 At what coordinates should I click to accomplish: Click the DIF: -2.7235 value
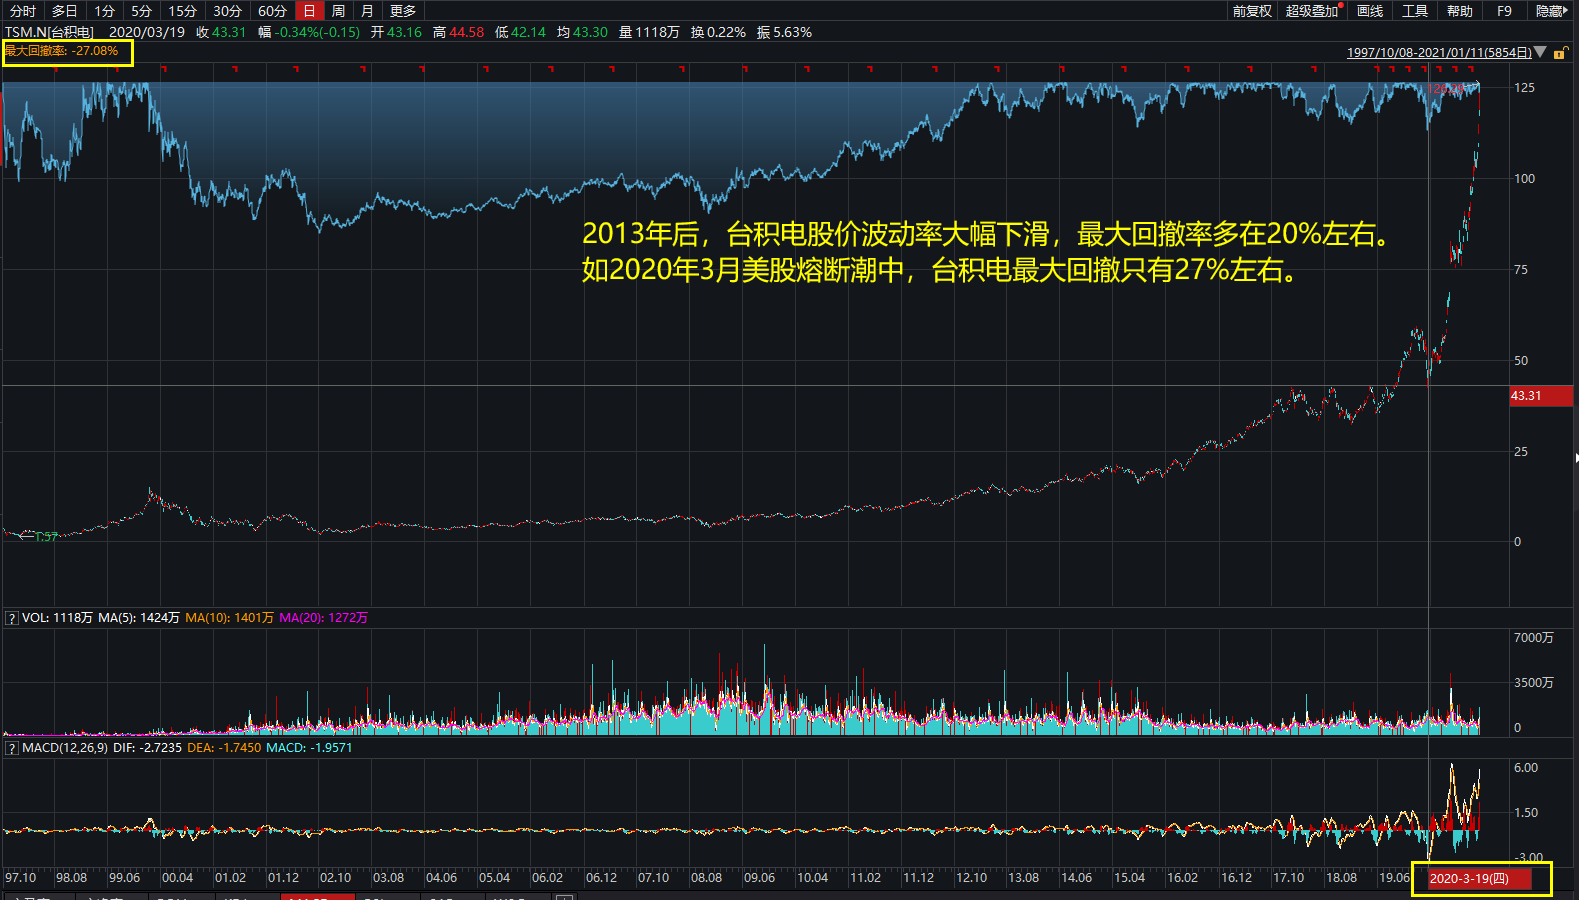coord(148,748)
